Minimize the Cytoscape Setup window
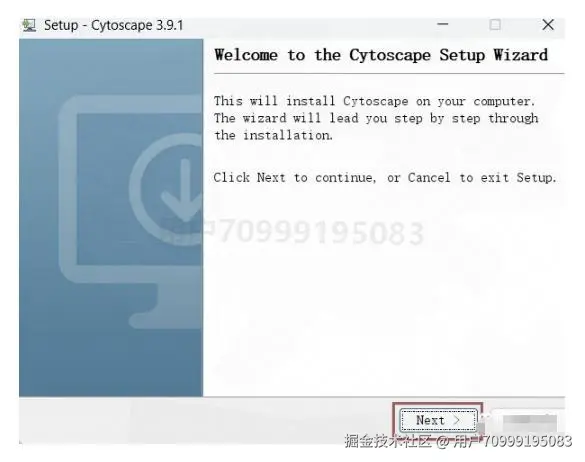This screenshot has width=585, height=462. coord(443,25)
